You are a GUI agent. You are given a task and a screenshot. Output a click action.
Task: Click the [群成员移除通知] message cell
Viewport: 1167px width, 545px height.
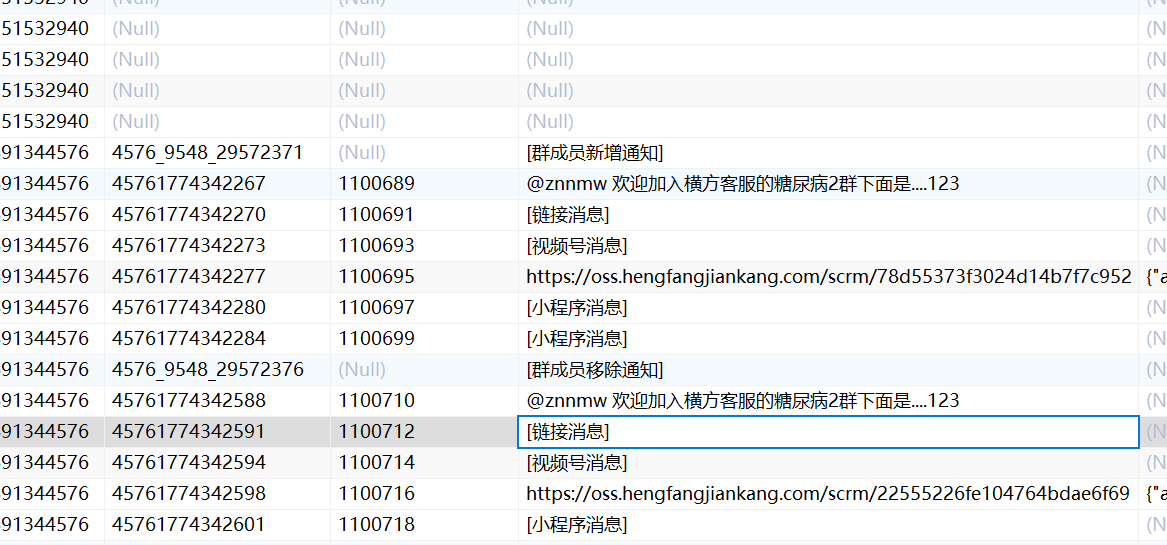click(x=594, y=370)
